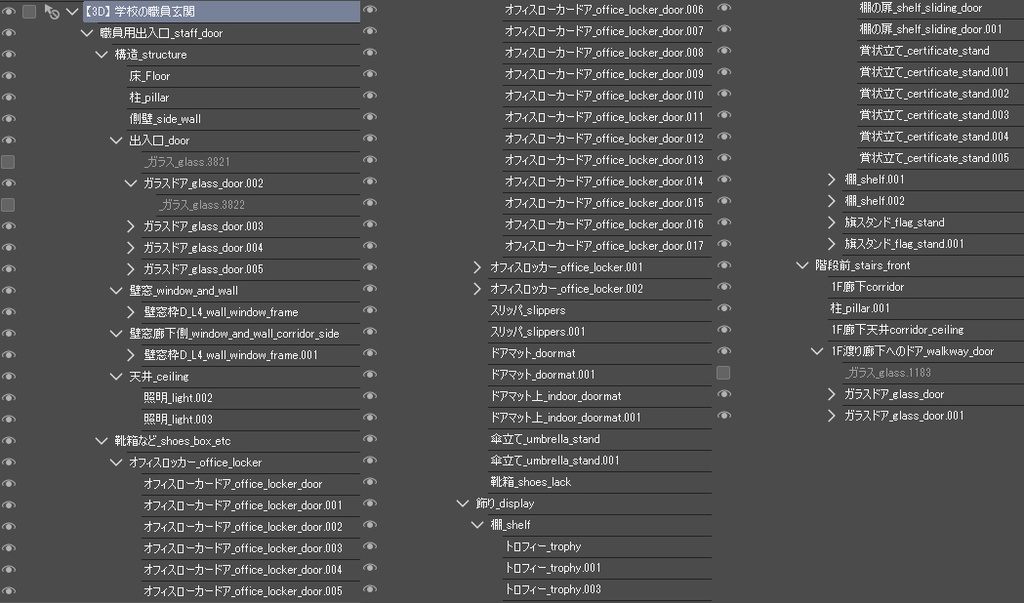This screenshot has height=603, width=1024.
Task: Select 賞状立て_certificate_stand.005
Action: tap(940, 158)
